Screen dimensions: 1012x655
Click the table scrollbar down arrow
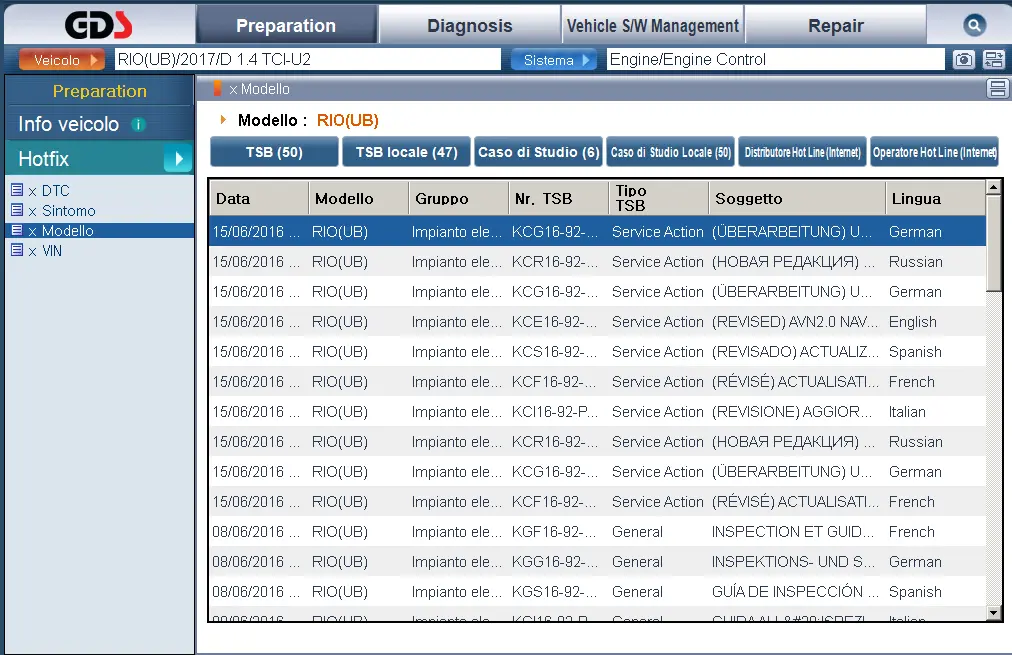click(993, 612)
